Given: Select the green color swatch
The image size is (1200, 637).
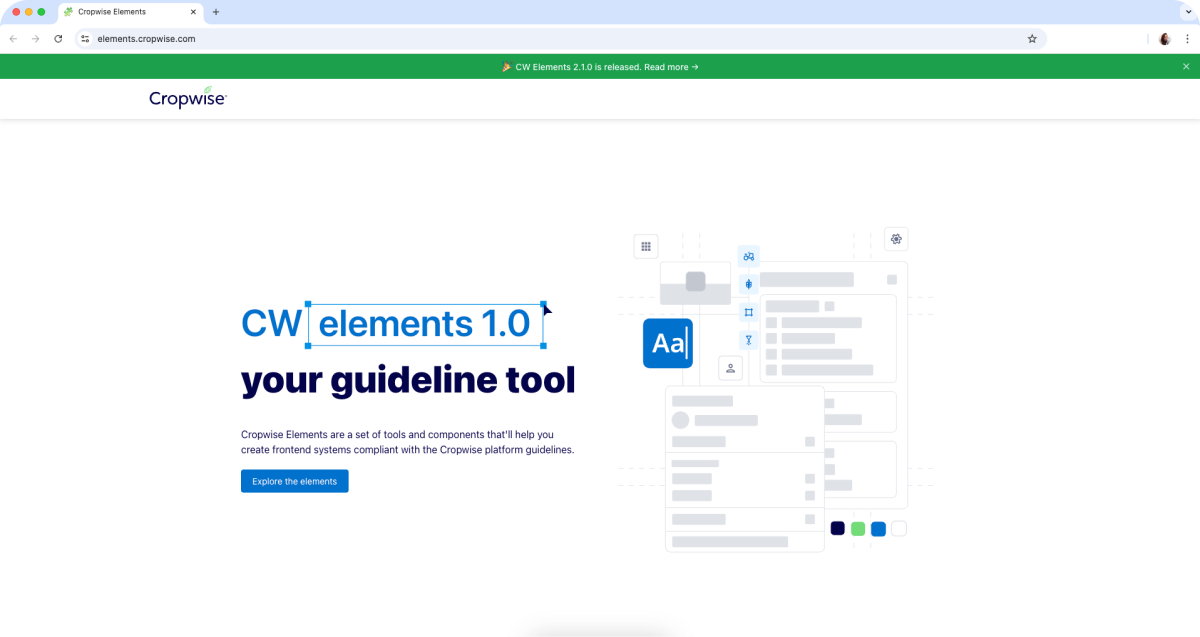Looking at the screenshot, I should click(858, 528).
